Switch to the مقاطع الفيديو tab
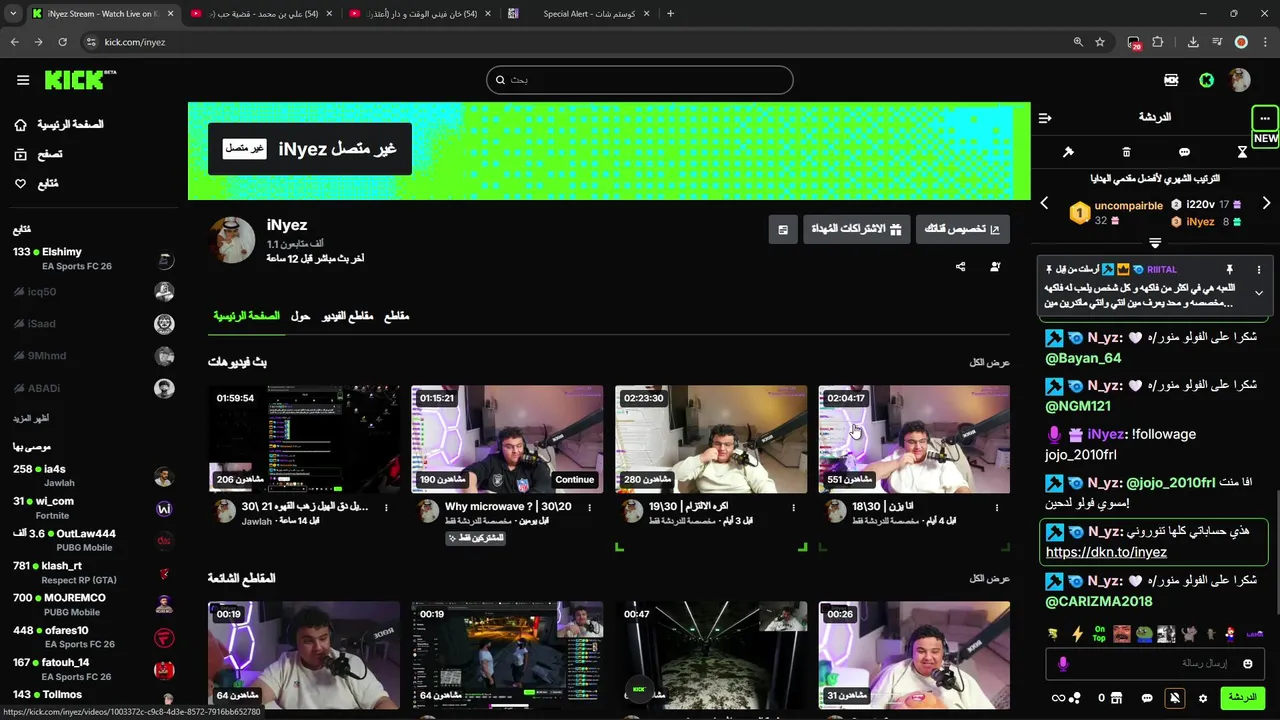 click(x=347, y=316)
